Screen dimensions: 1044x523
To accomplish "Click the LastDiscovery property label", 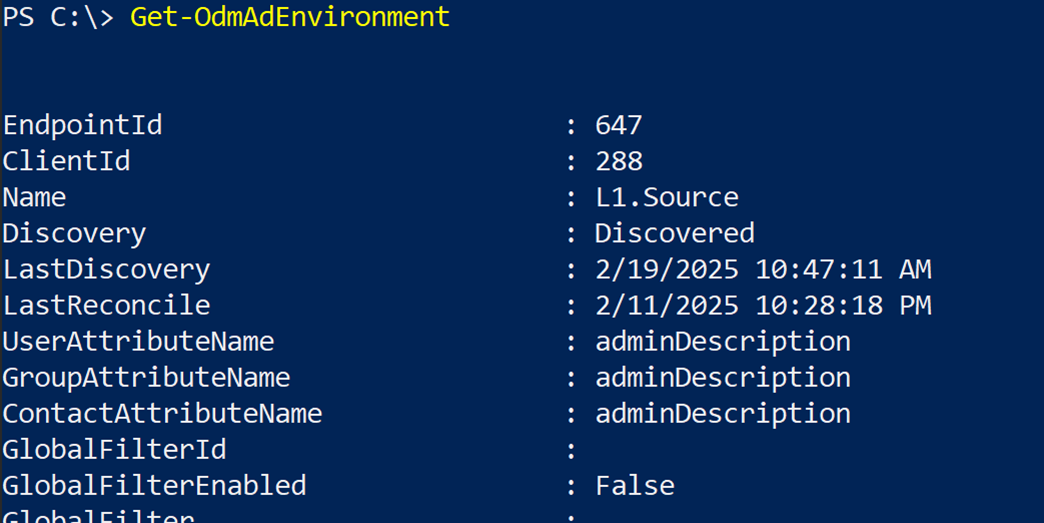I will 106,269.
